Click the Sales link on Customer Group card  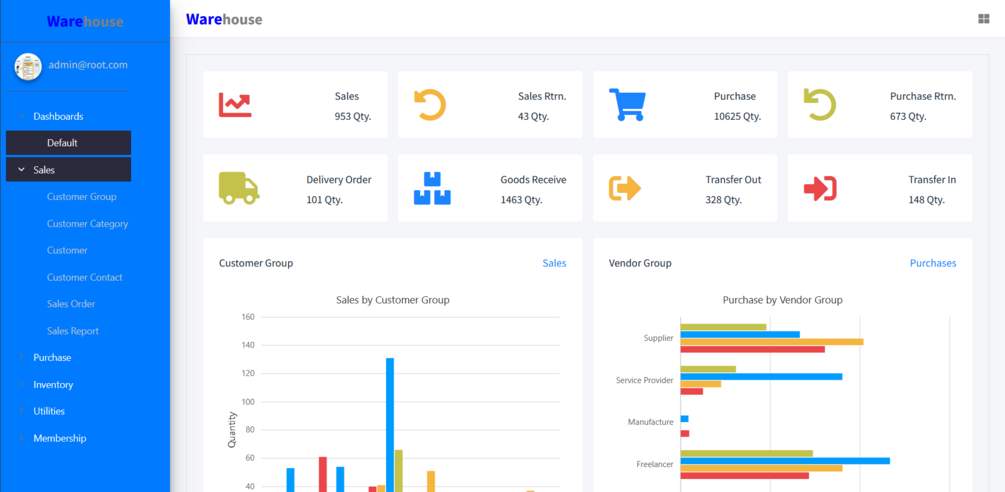click(x=554, y=263)
